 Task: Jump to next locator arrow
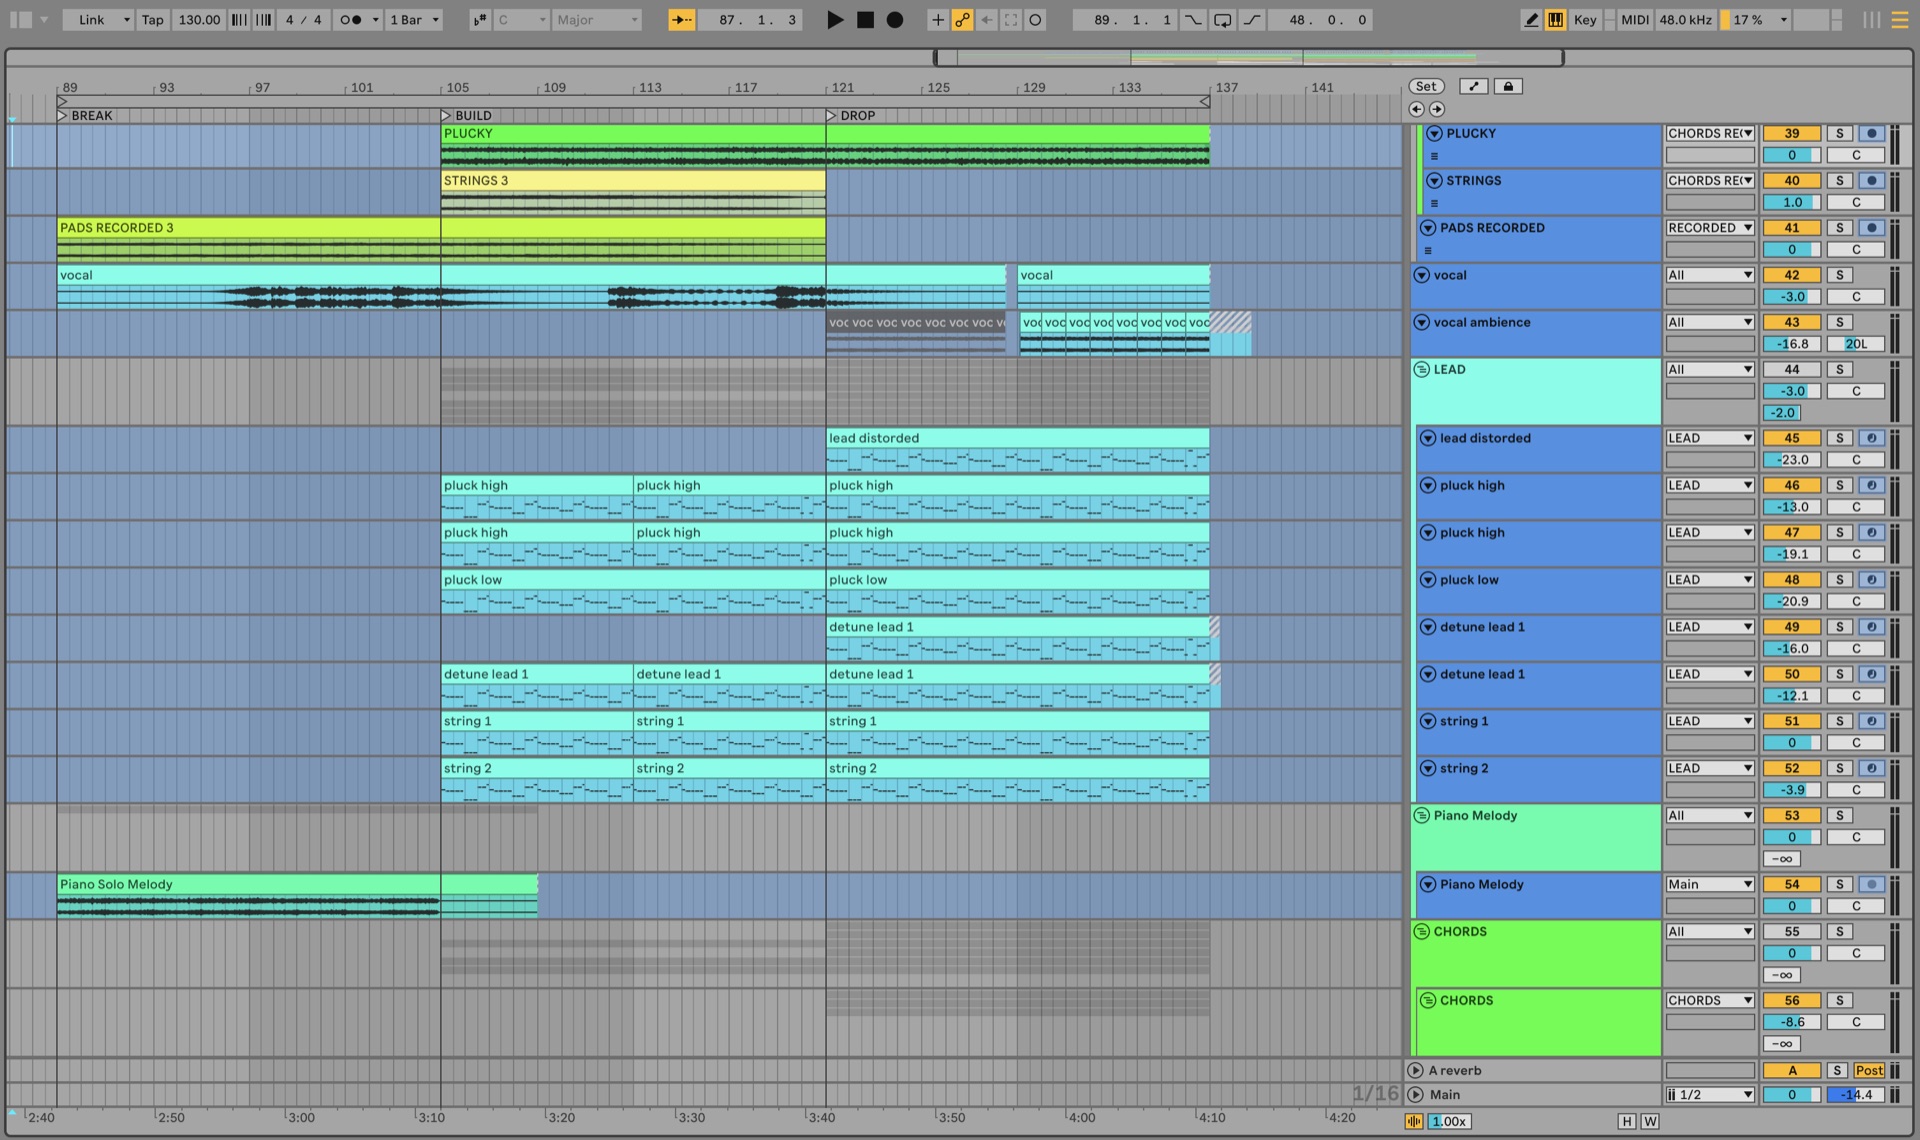point(1437,109)
